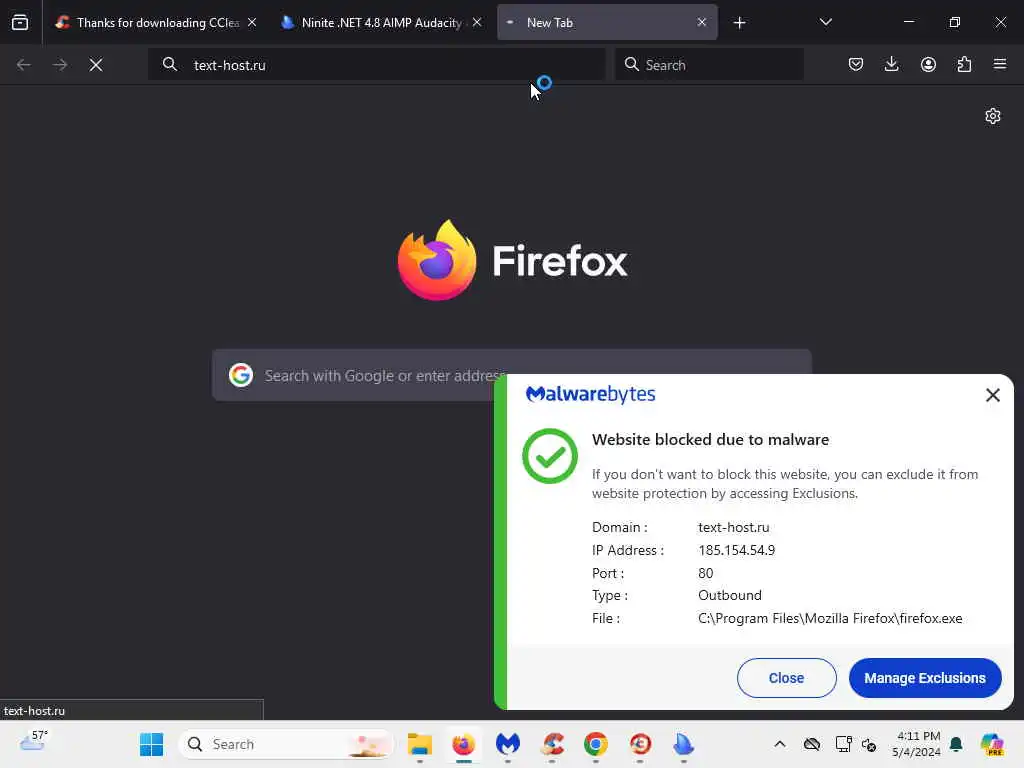This screenshot has width=1024, height=768.
Task: Expand the list all tabs chevron
Action: 825,22
